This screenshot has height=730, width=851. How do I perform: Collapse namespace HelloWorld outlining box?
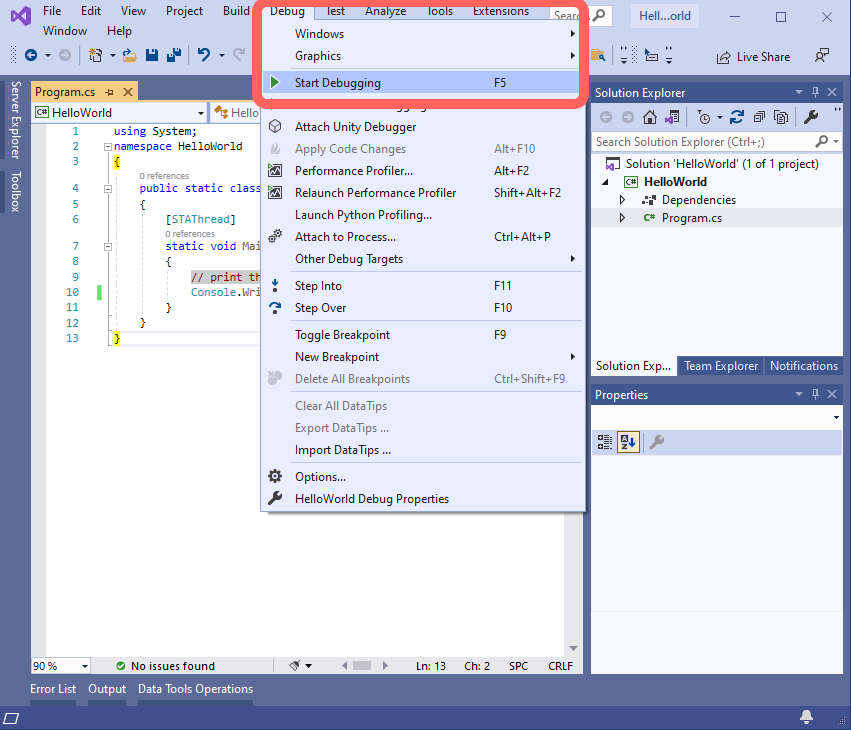(107, 147)
